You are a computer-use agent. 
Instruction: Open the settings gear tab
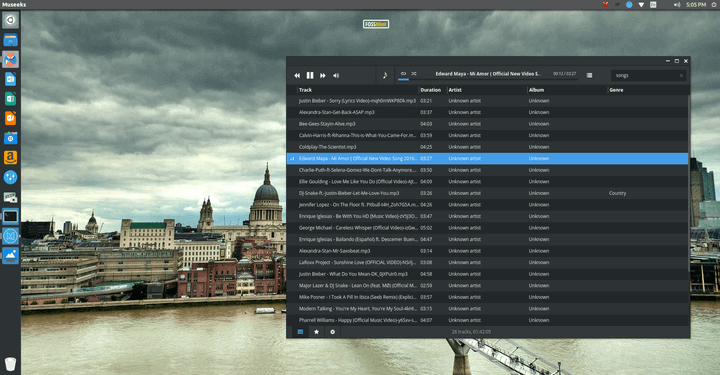(332, 332)
